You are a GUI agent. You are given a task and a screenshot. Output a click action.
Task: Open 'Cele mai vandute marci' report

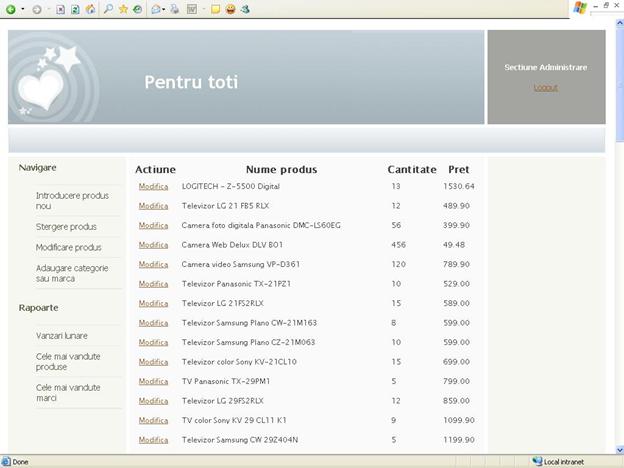[68, 393]
